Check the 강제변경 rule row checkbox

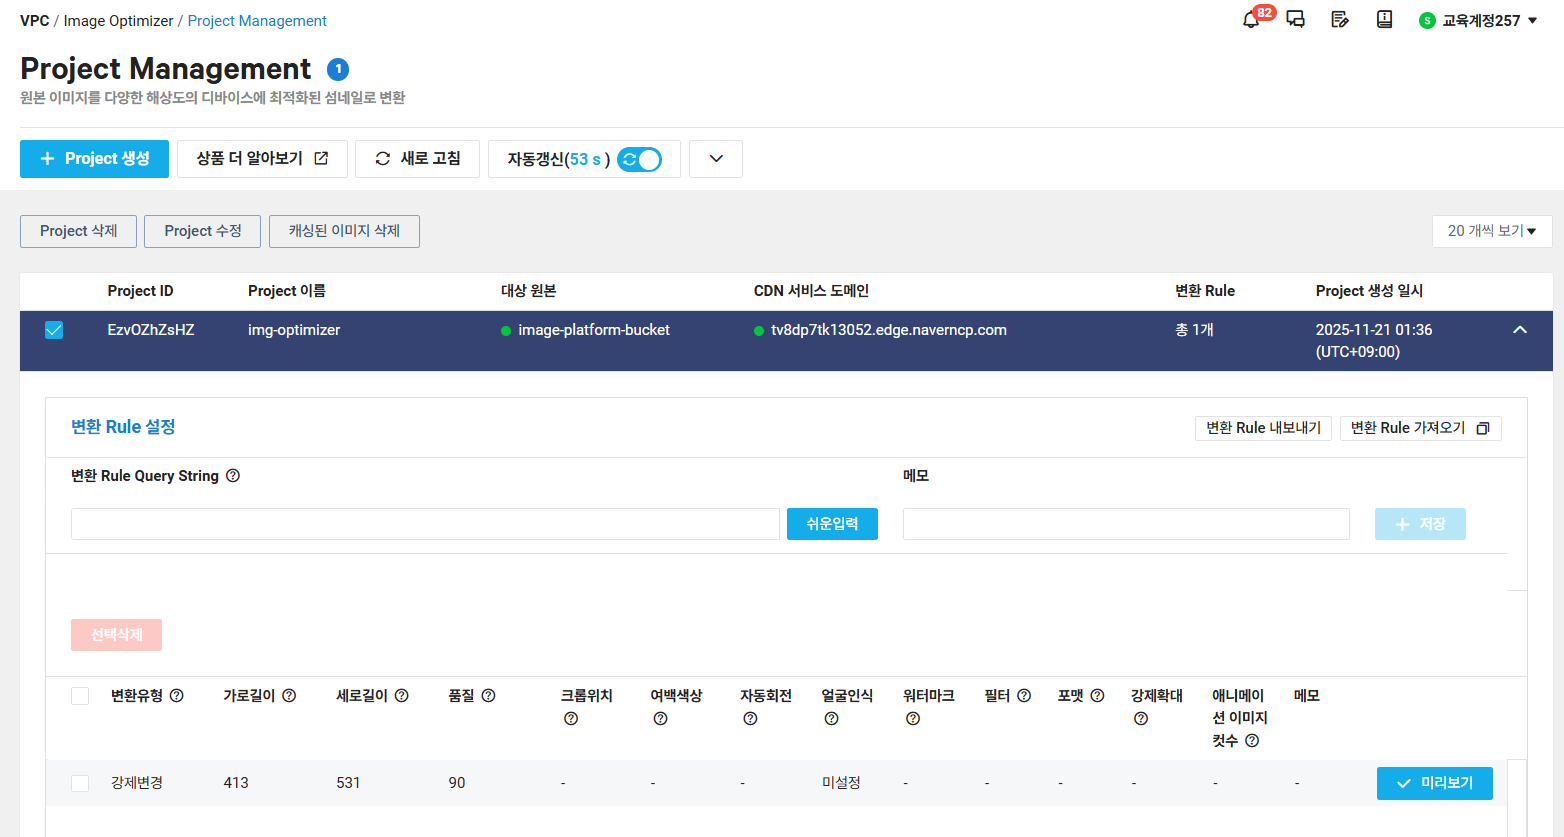coord(80,783)
